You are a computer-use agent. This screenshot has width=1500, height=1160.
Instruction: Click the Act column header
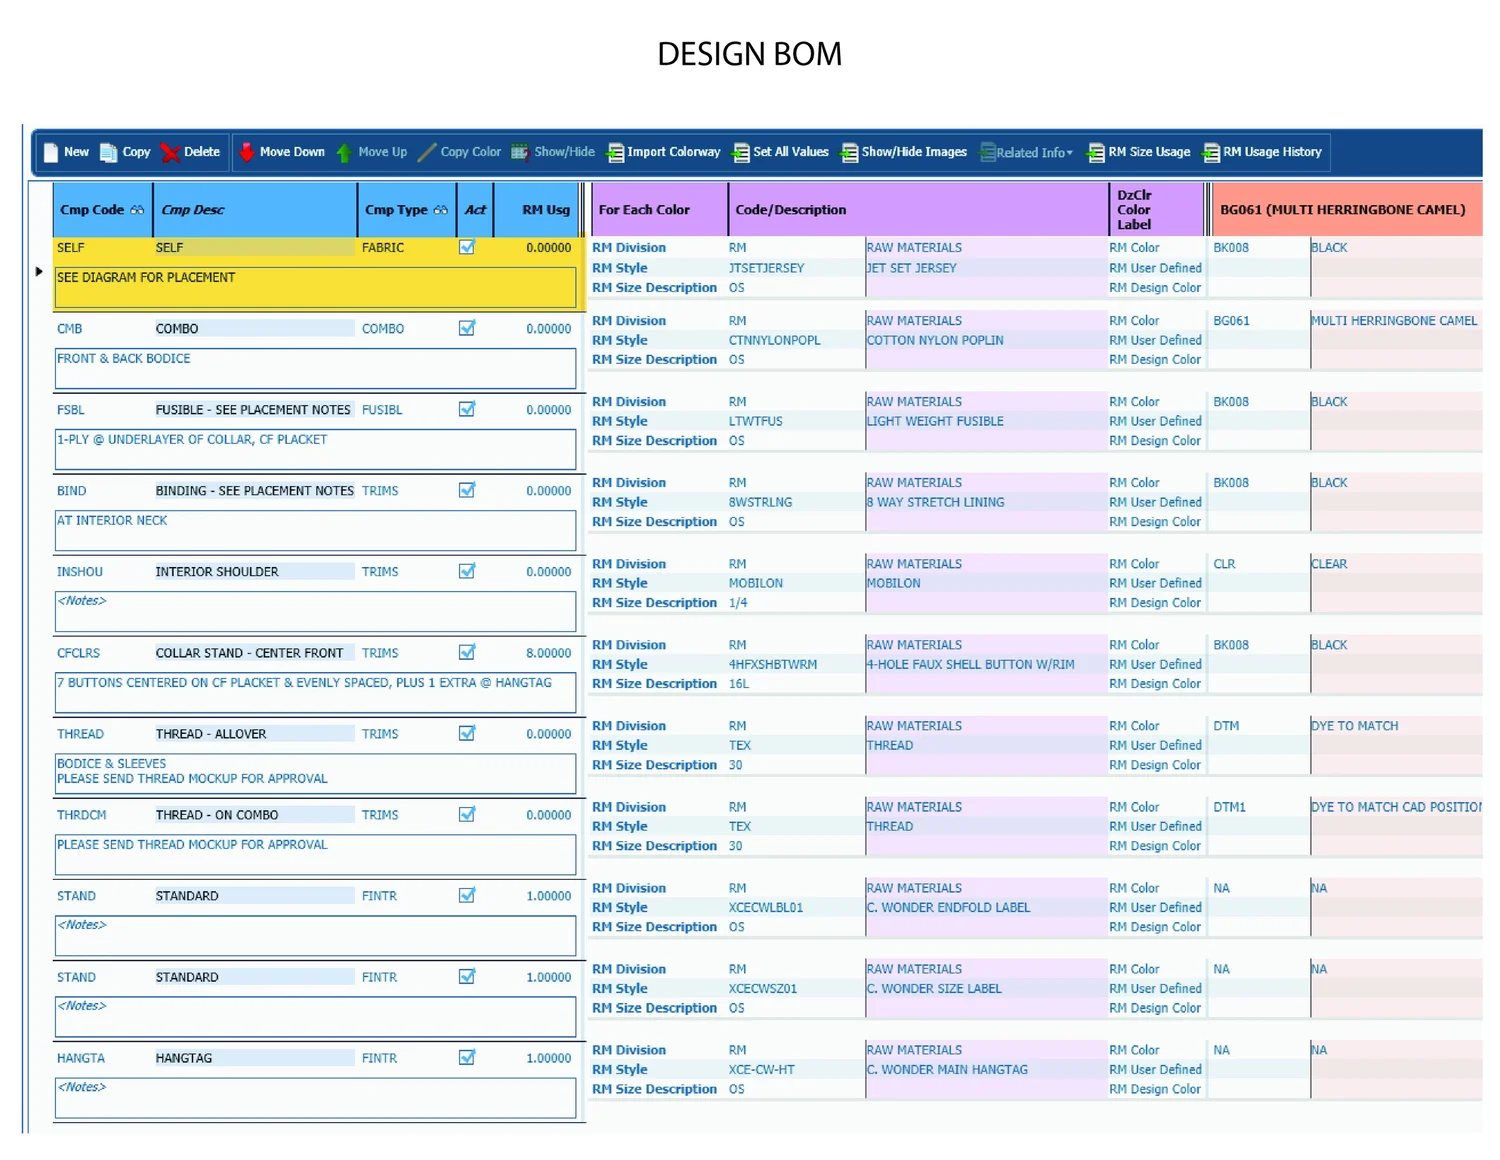pyautogui.click(x=475, y=210)
